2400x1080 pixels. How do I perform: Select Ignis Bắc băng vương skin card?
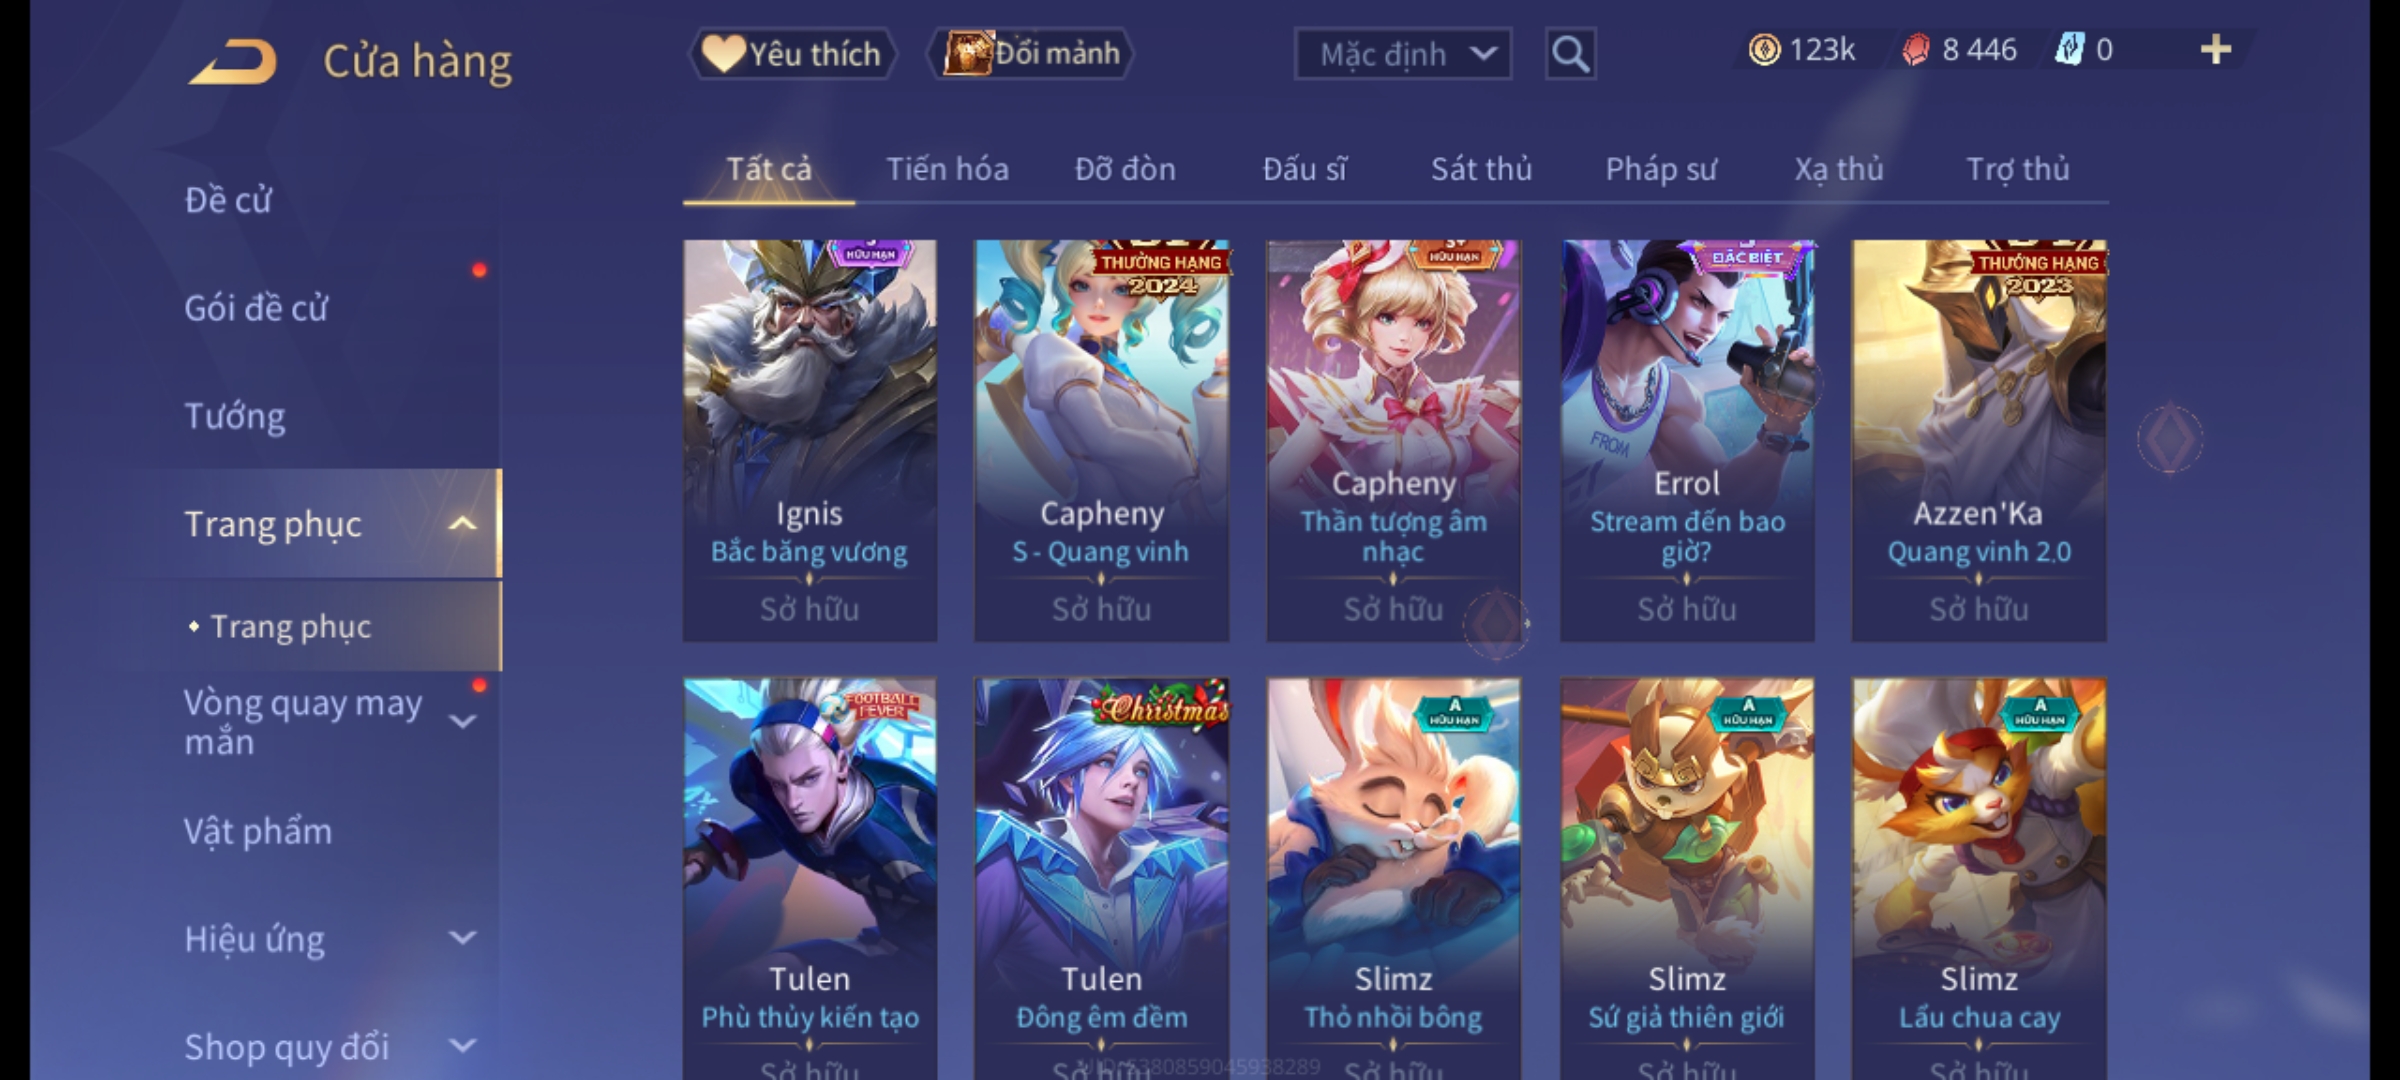[810, 440]
